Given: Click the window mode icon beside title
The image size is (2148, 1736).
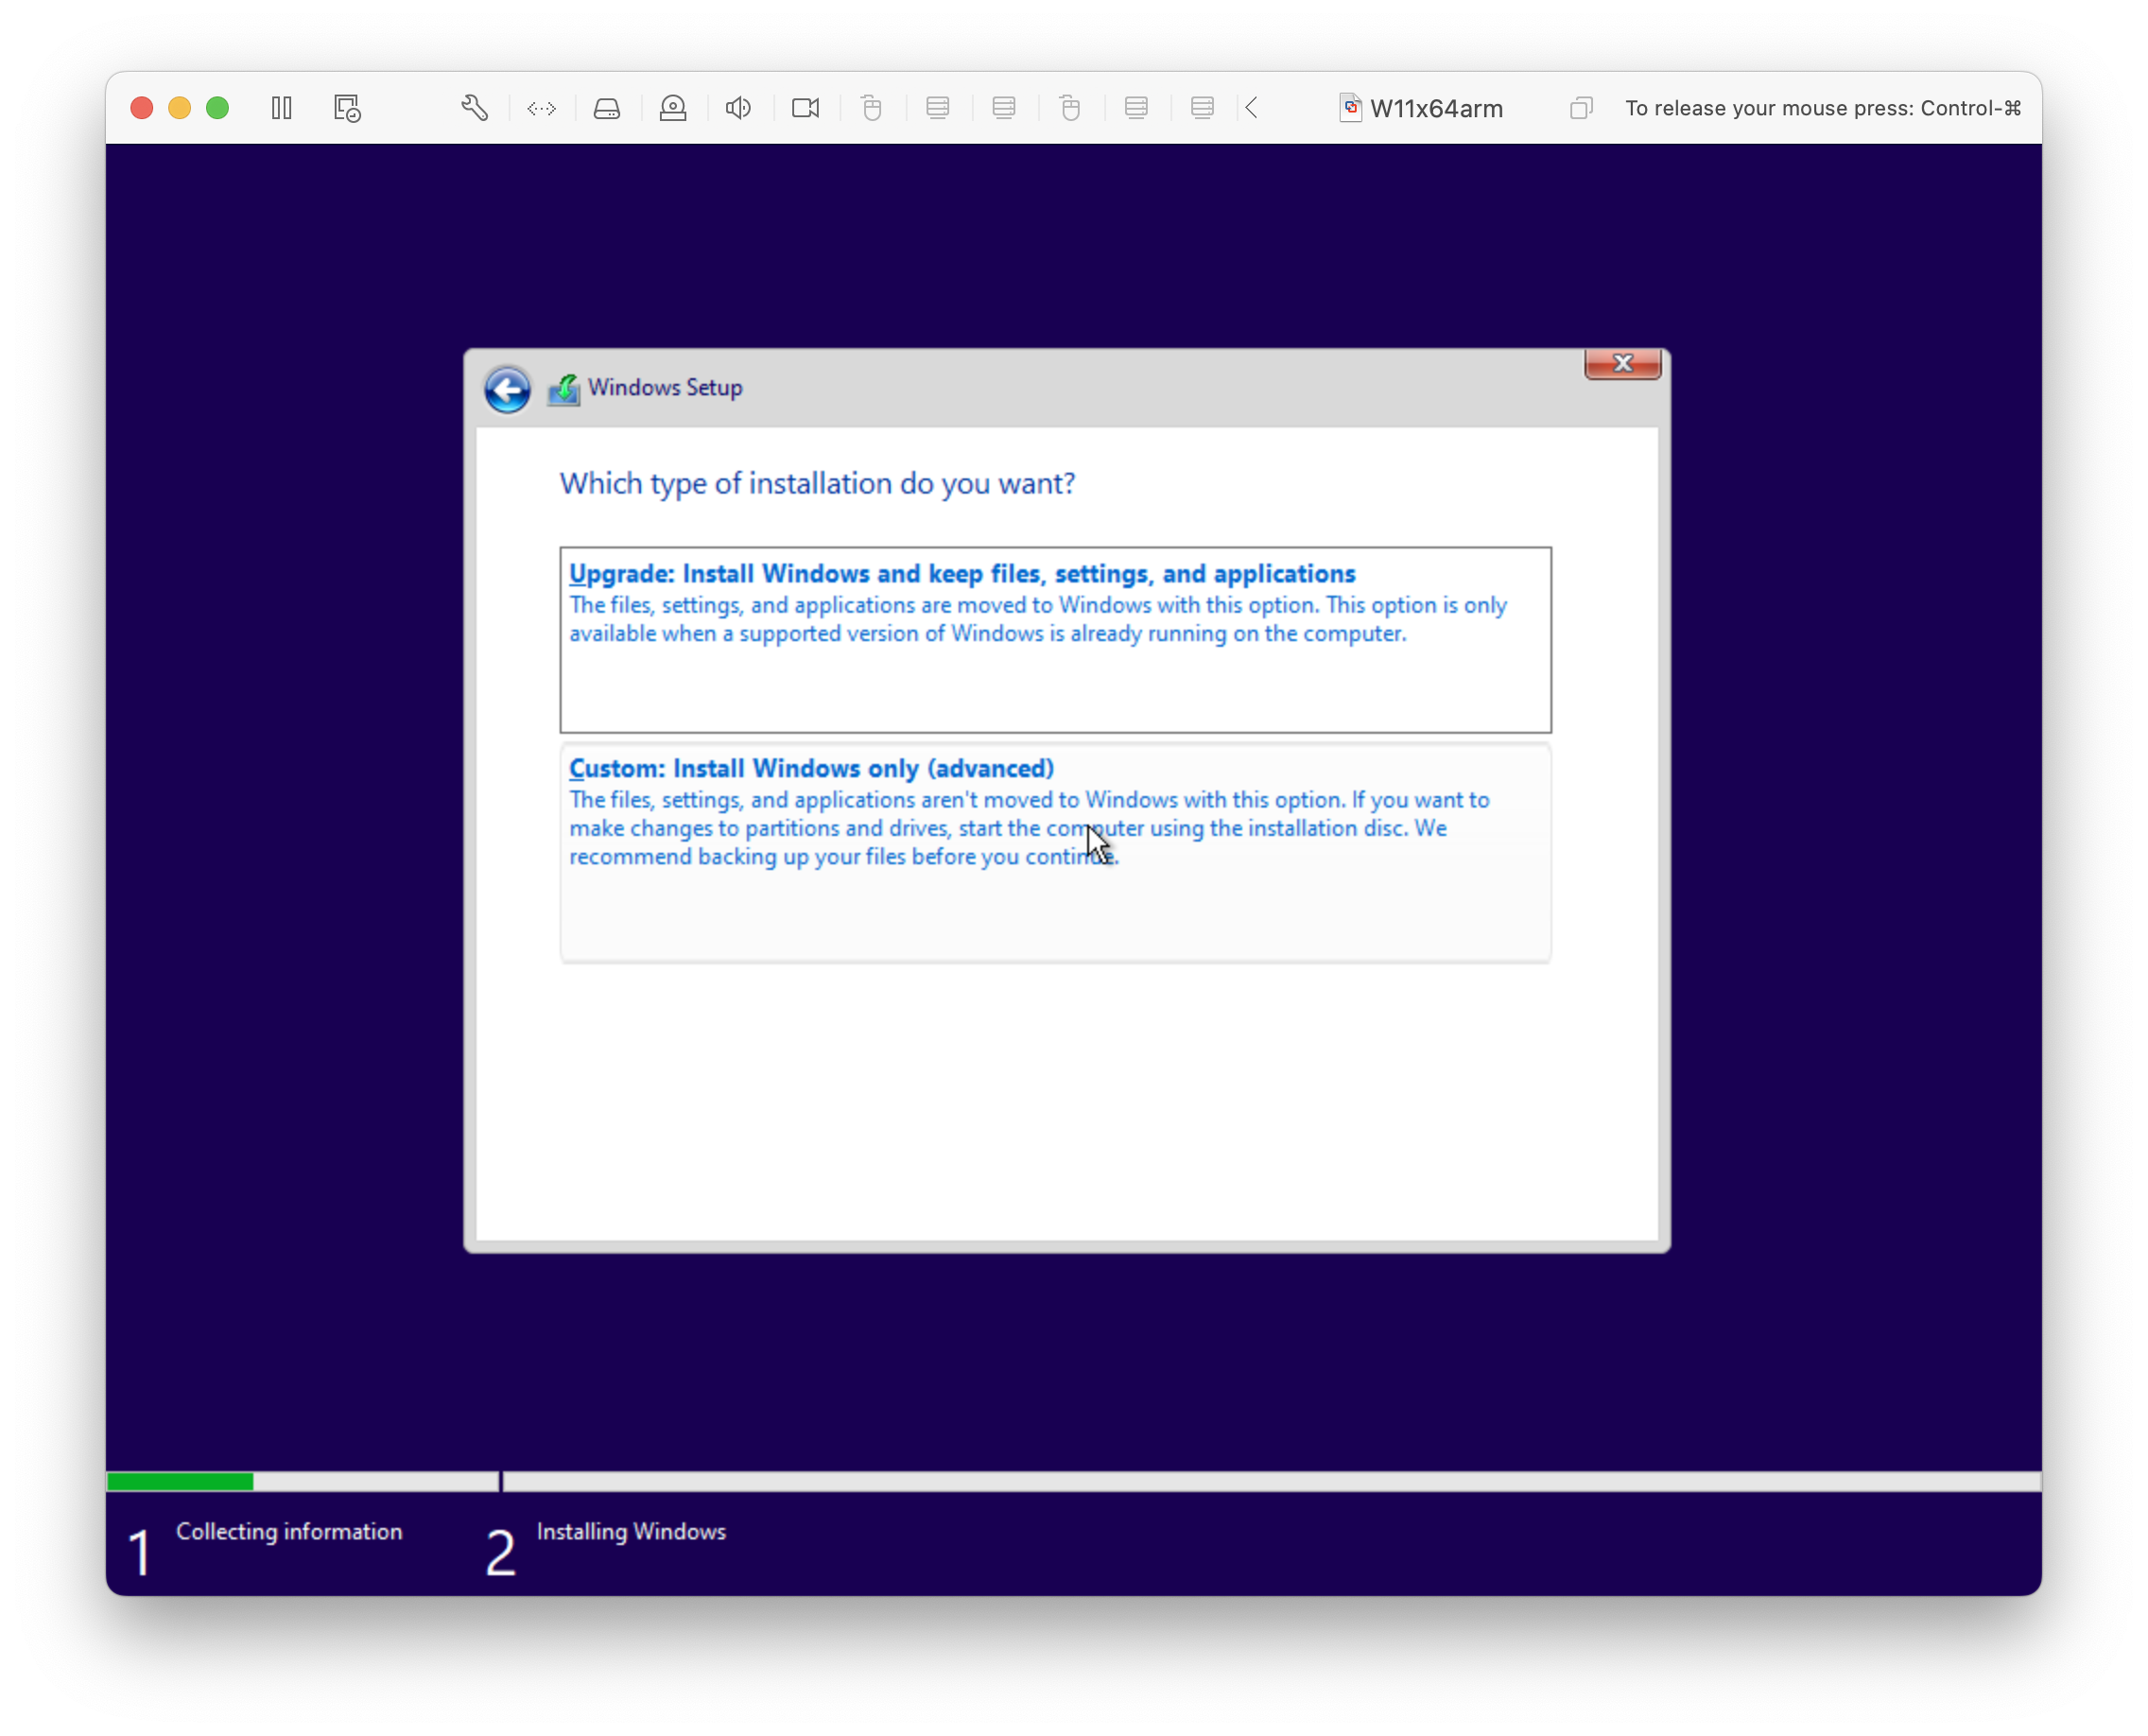Looking at the screenshot, I should [x=1580, y=107].
